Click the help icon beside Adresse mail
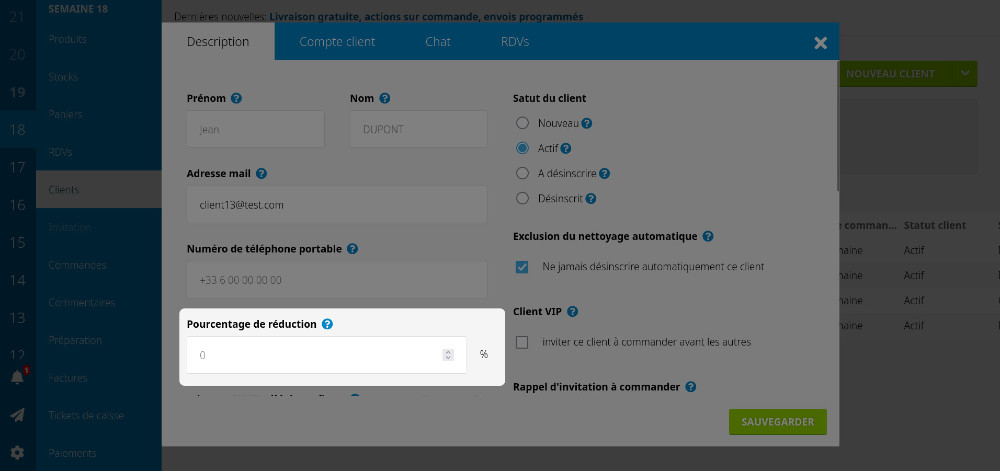The image size is (1000, 471). pos(261,173)
